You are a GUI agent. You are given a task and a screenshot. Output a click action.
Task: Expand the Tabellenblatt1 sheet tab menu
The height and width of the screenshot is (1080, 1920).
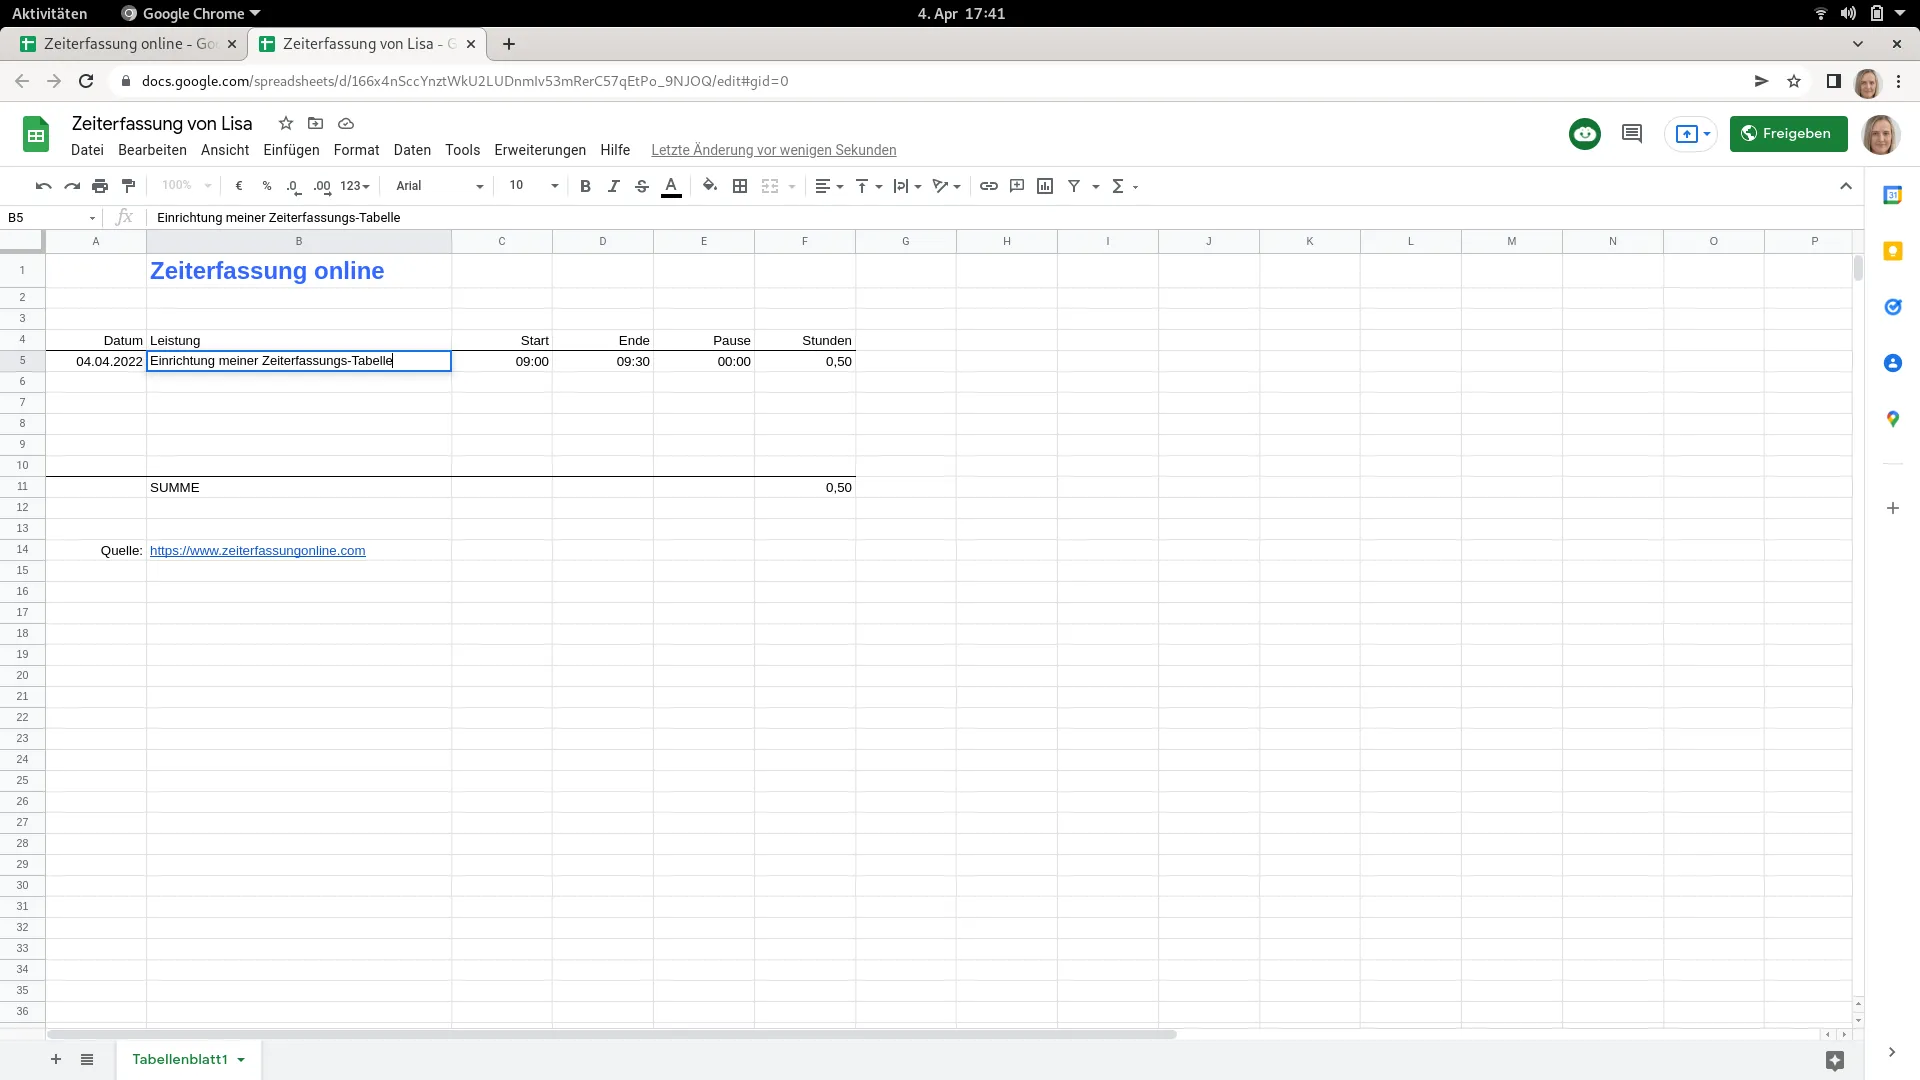241,1060
